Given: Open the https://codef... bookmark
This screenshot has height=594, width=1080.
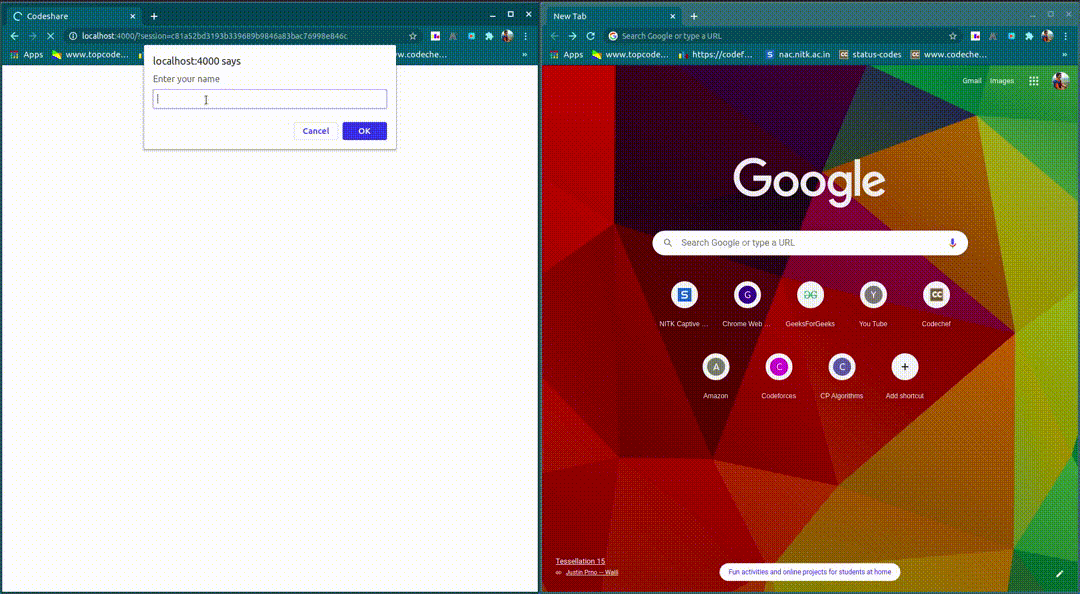Looking at the screenshot, I should tap(716, 54).
